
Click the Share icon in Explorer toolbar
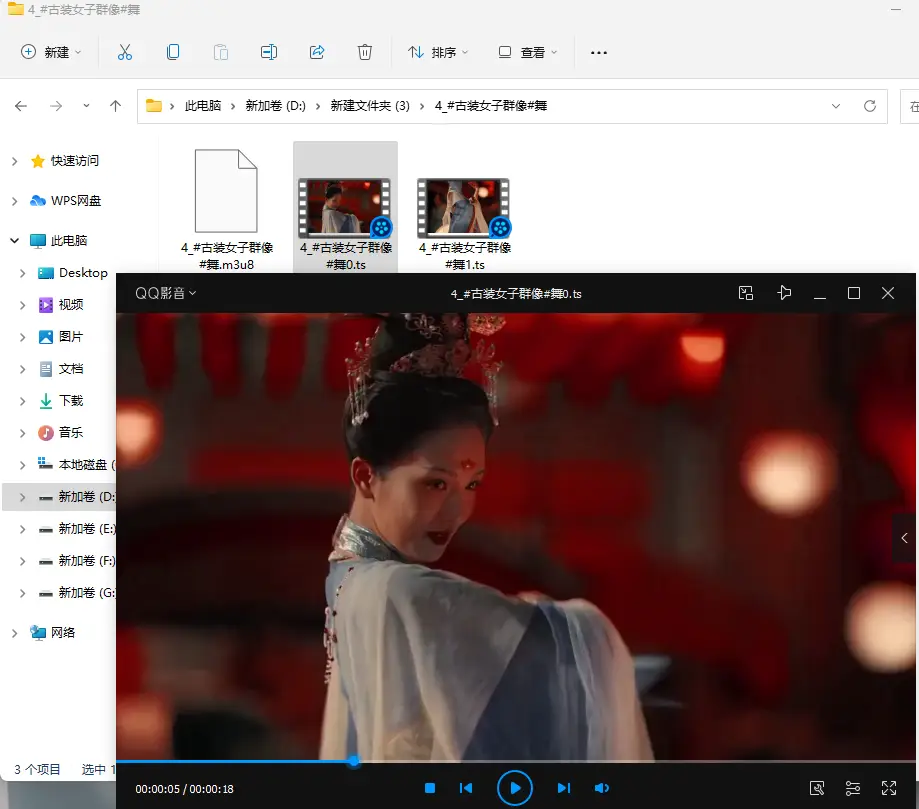317,52
